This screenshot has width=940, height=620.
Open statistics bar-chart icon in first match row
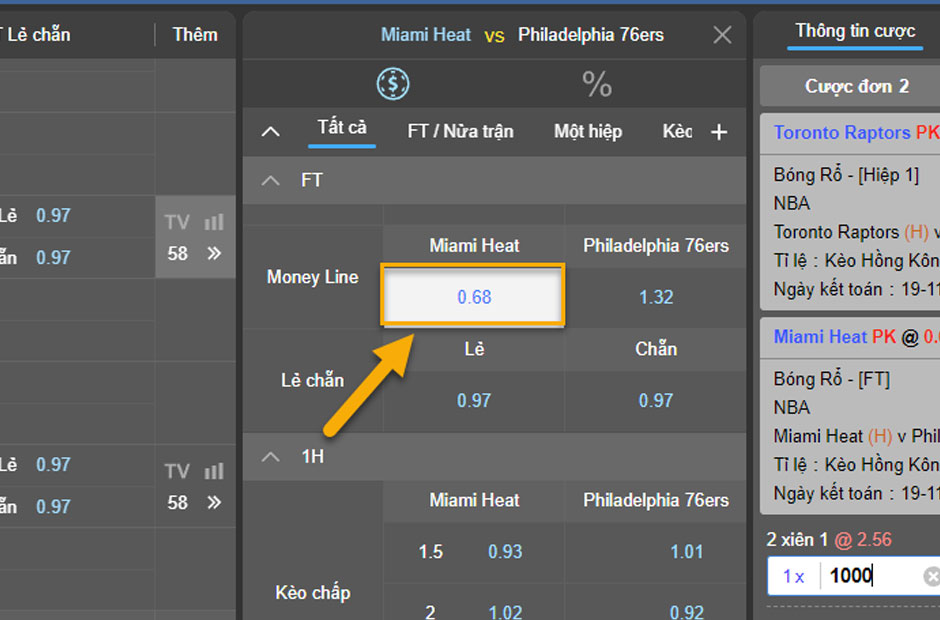[214, 222]
